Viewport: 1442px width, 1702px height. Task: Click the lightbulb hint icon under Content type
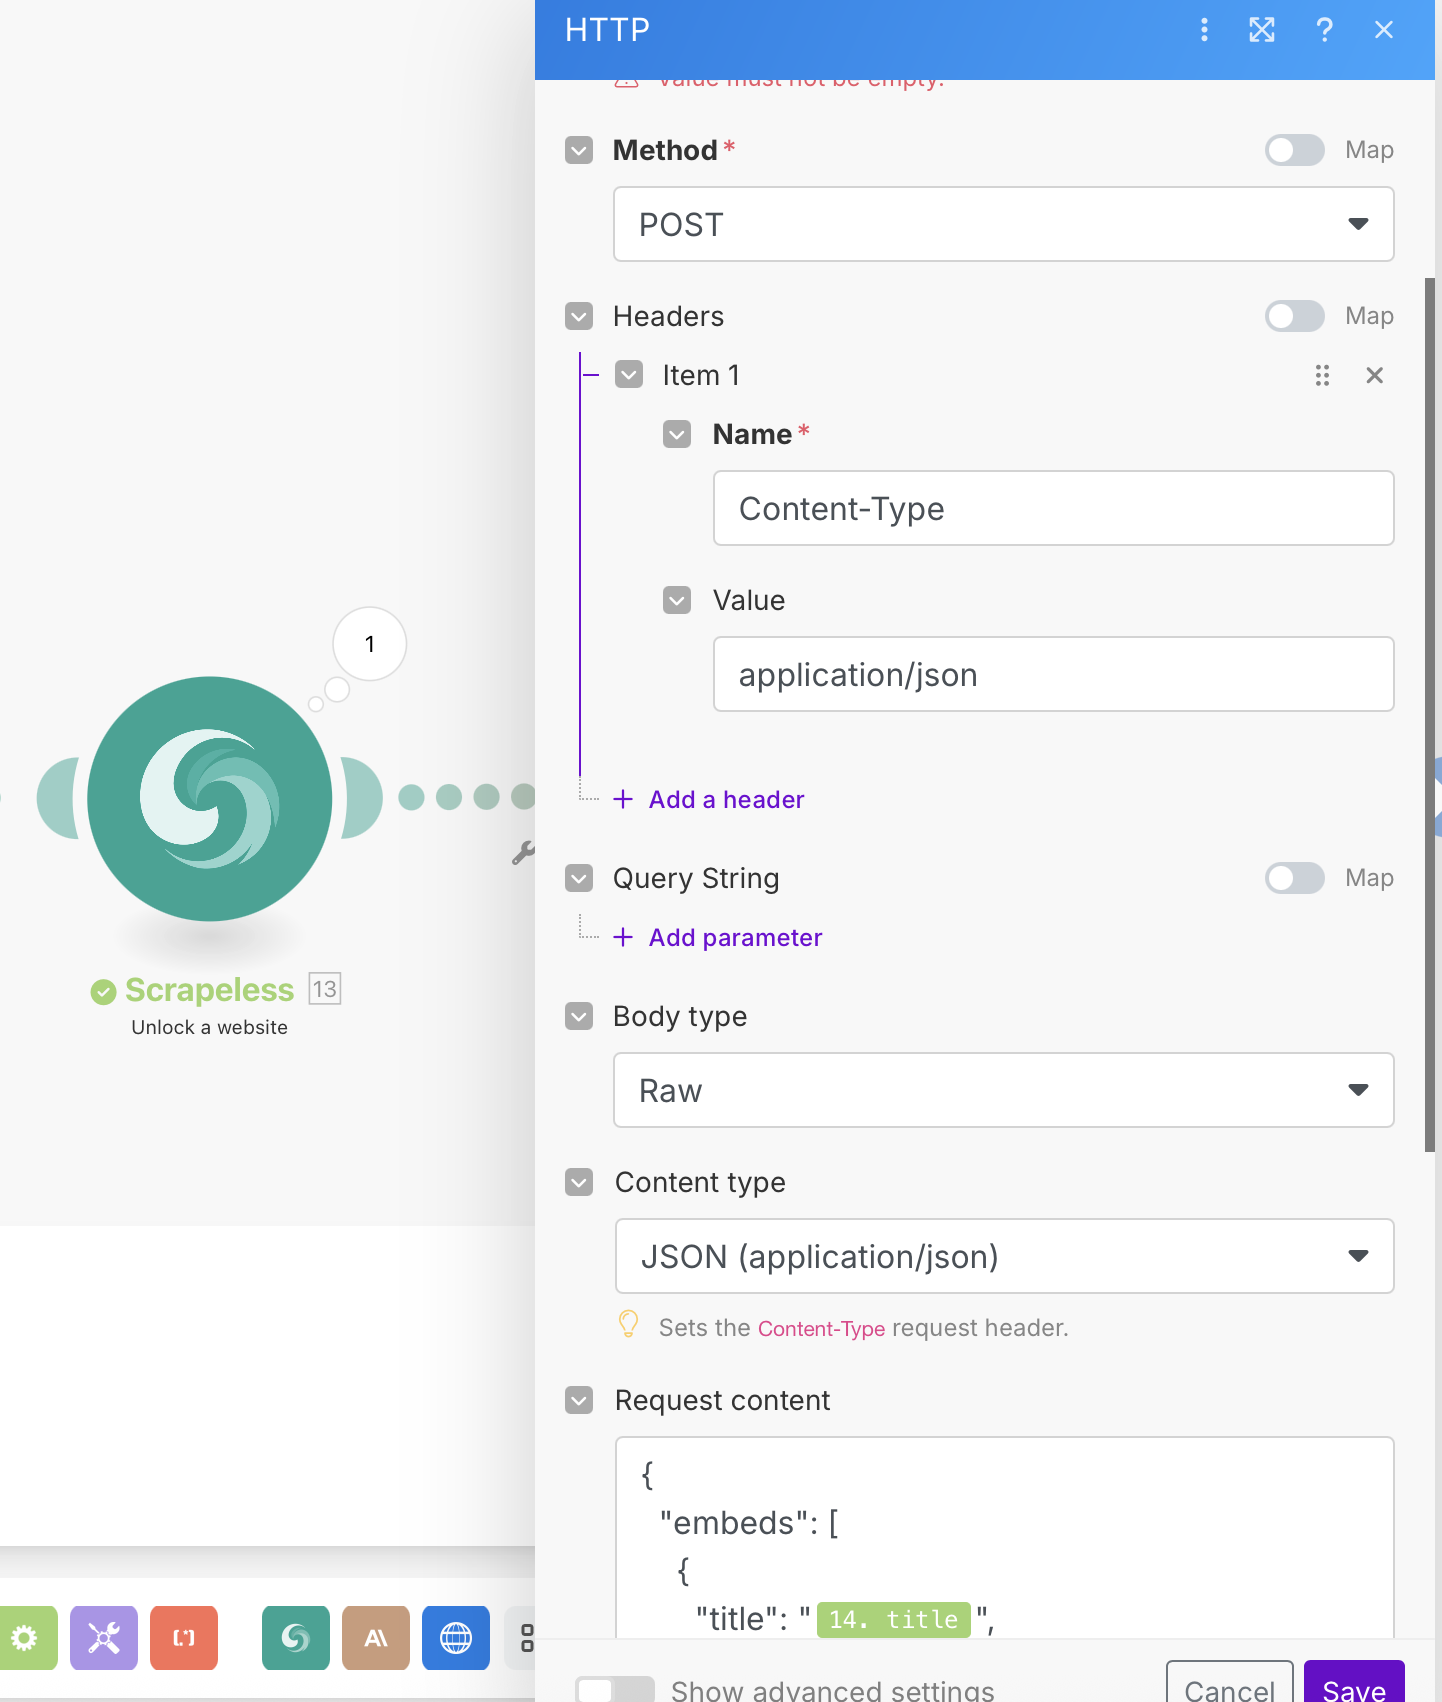coord(628,1324)
